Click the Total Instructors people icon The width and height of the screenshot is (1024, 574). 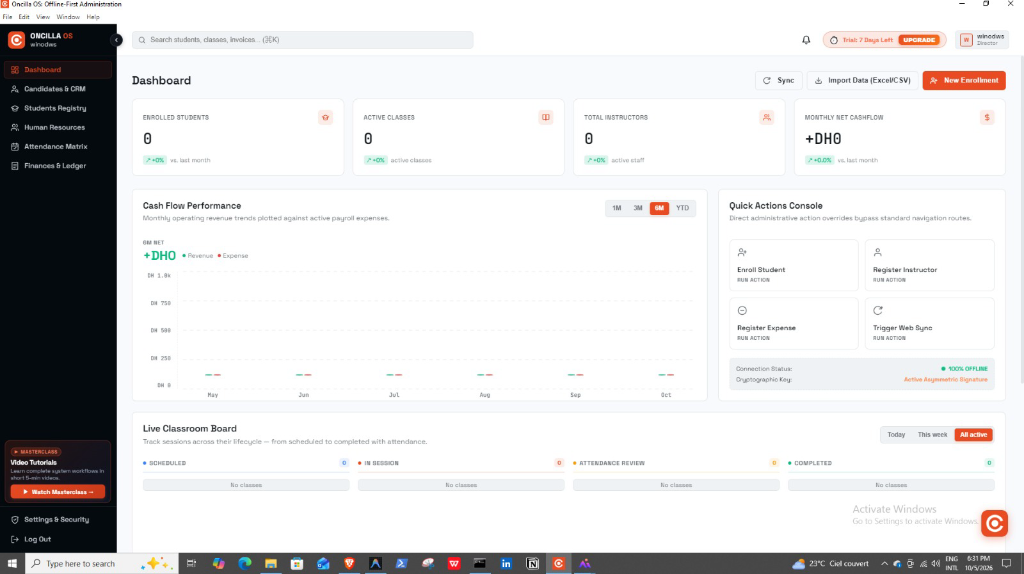pyautogui.click(x=767, y=118)
